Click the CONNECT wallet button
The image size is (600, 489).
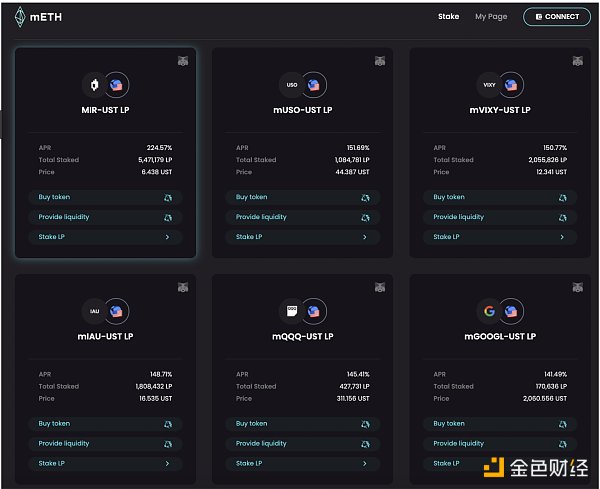557,17
